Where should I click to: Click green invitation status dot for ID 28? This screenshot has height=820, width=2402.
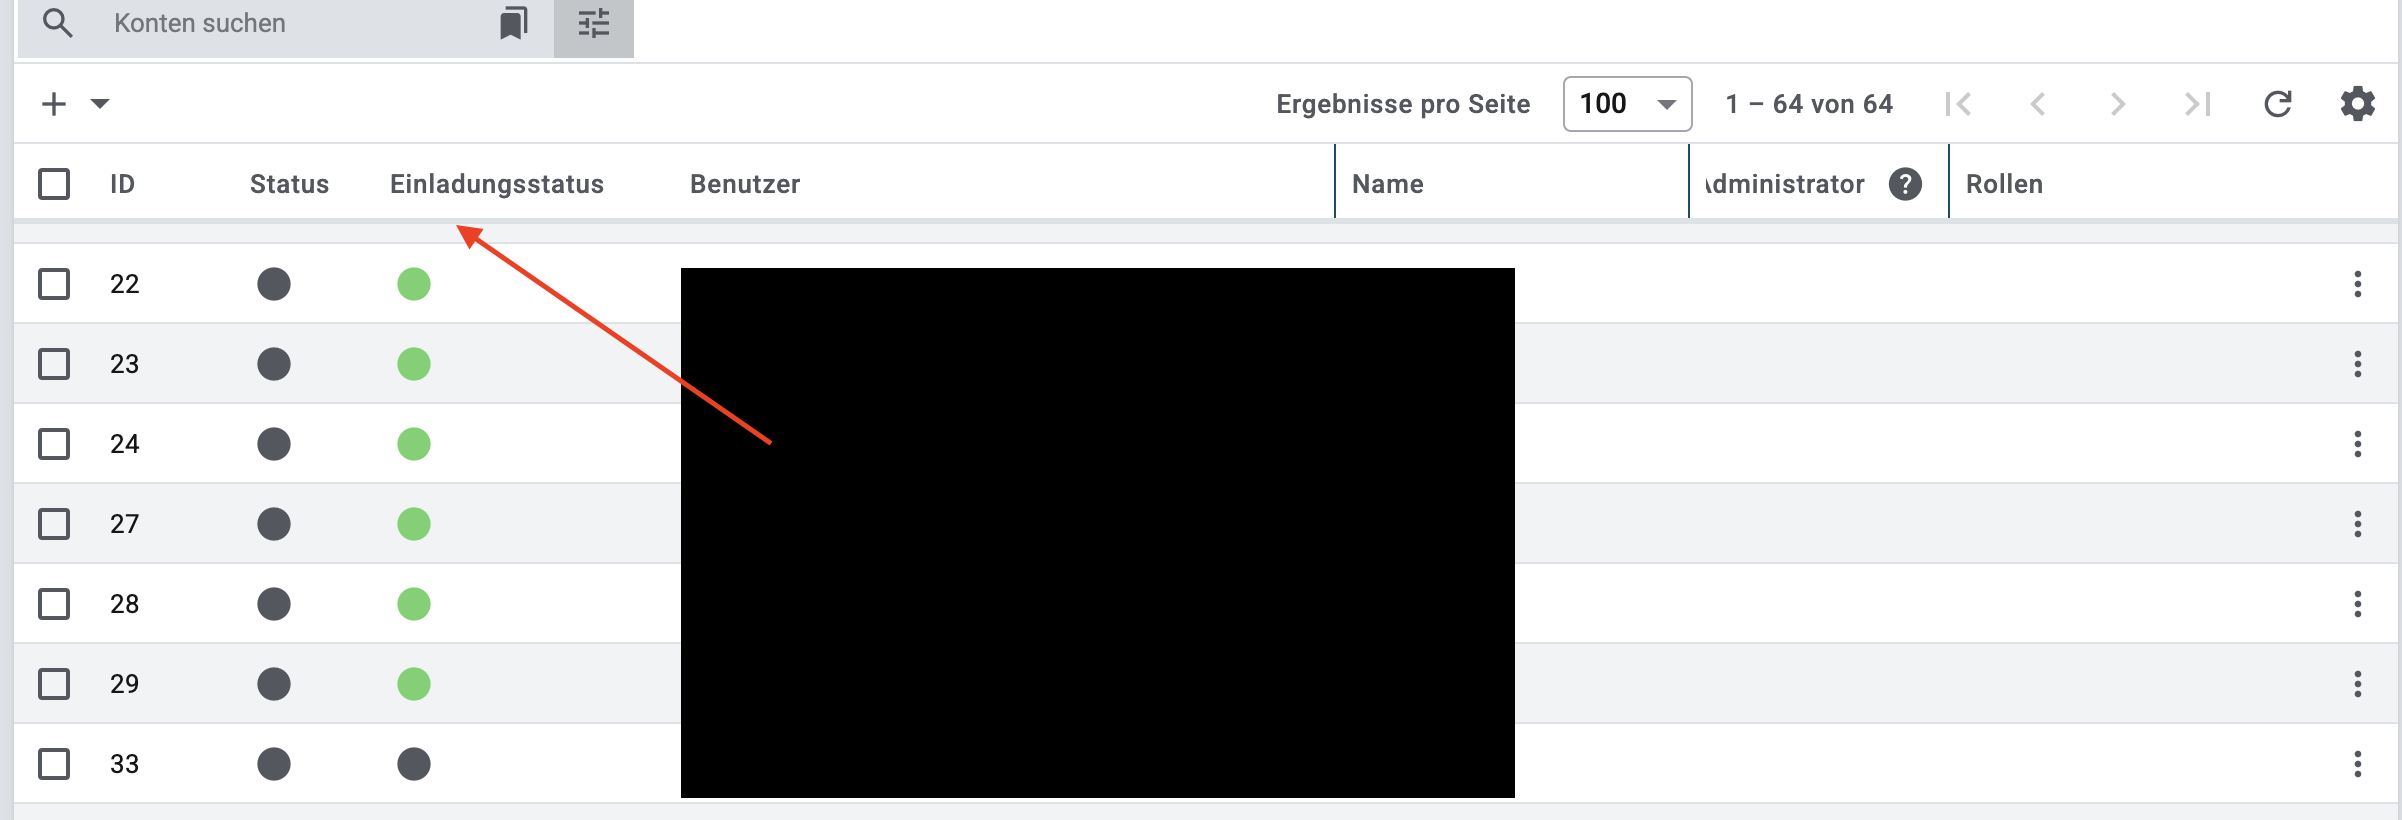click(414, 604)
